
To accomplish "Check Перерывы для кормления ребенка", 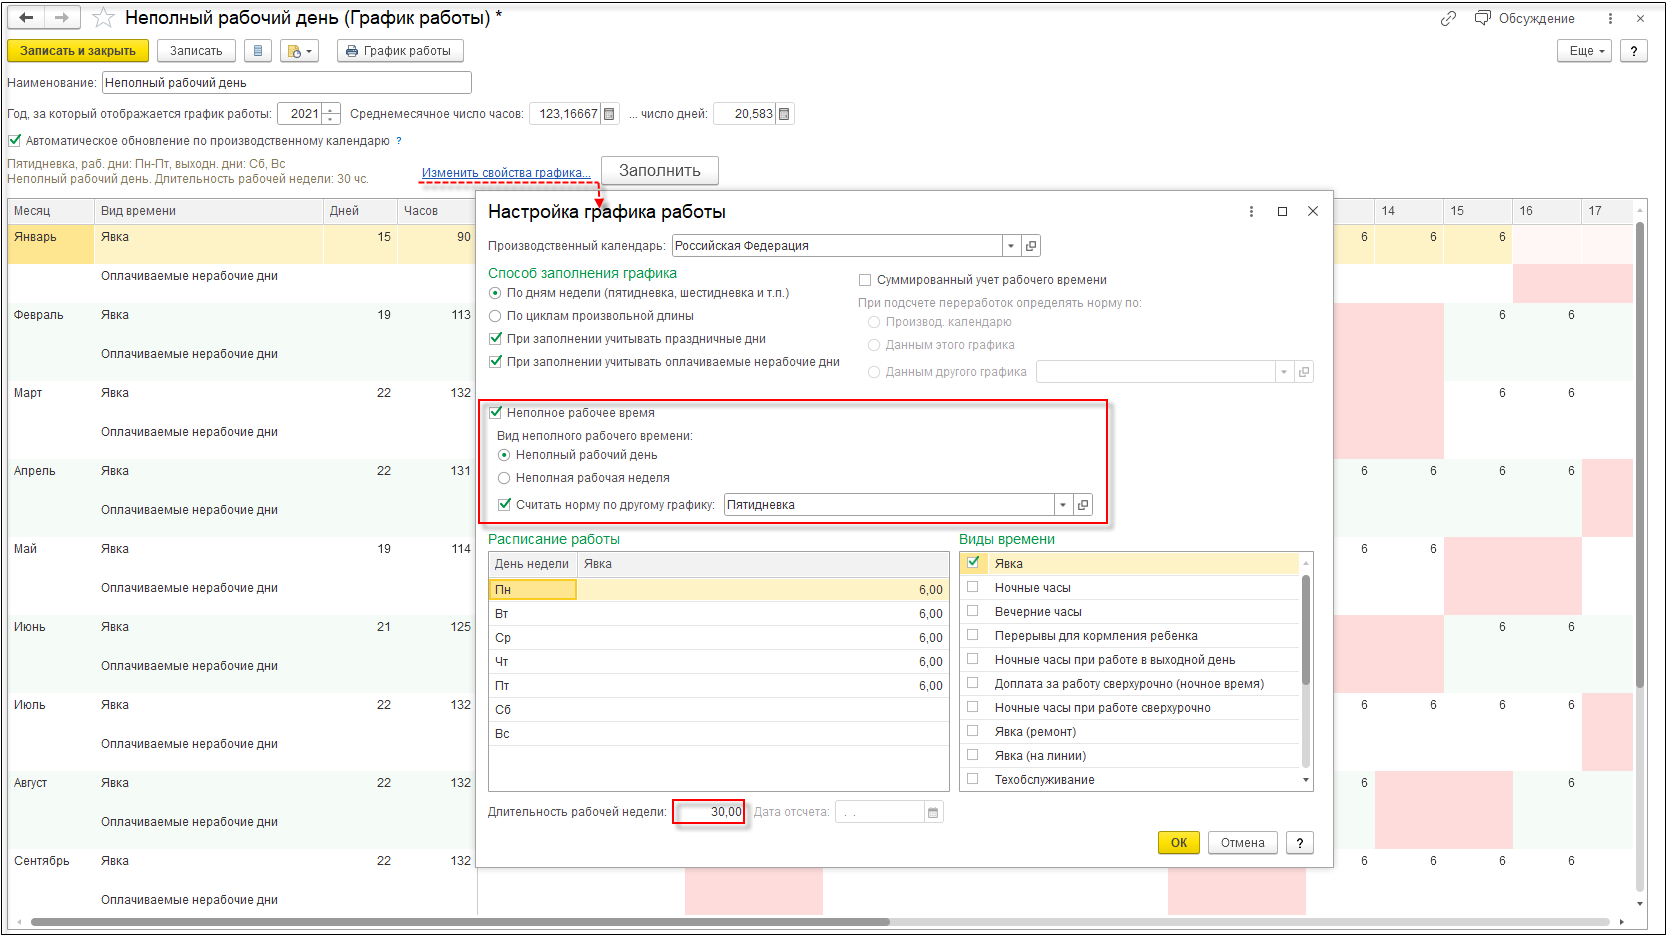I will coord(972,635).
